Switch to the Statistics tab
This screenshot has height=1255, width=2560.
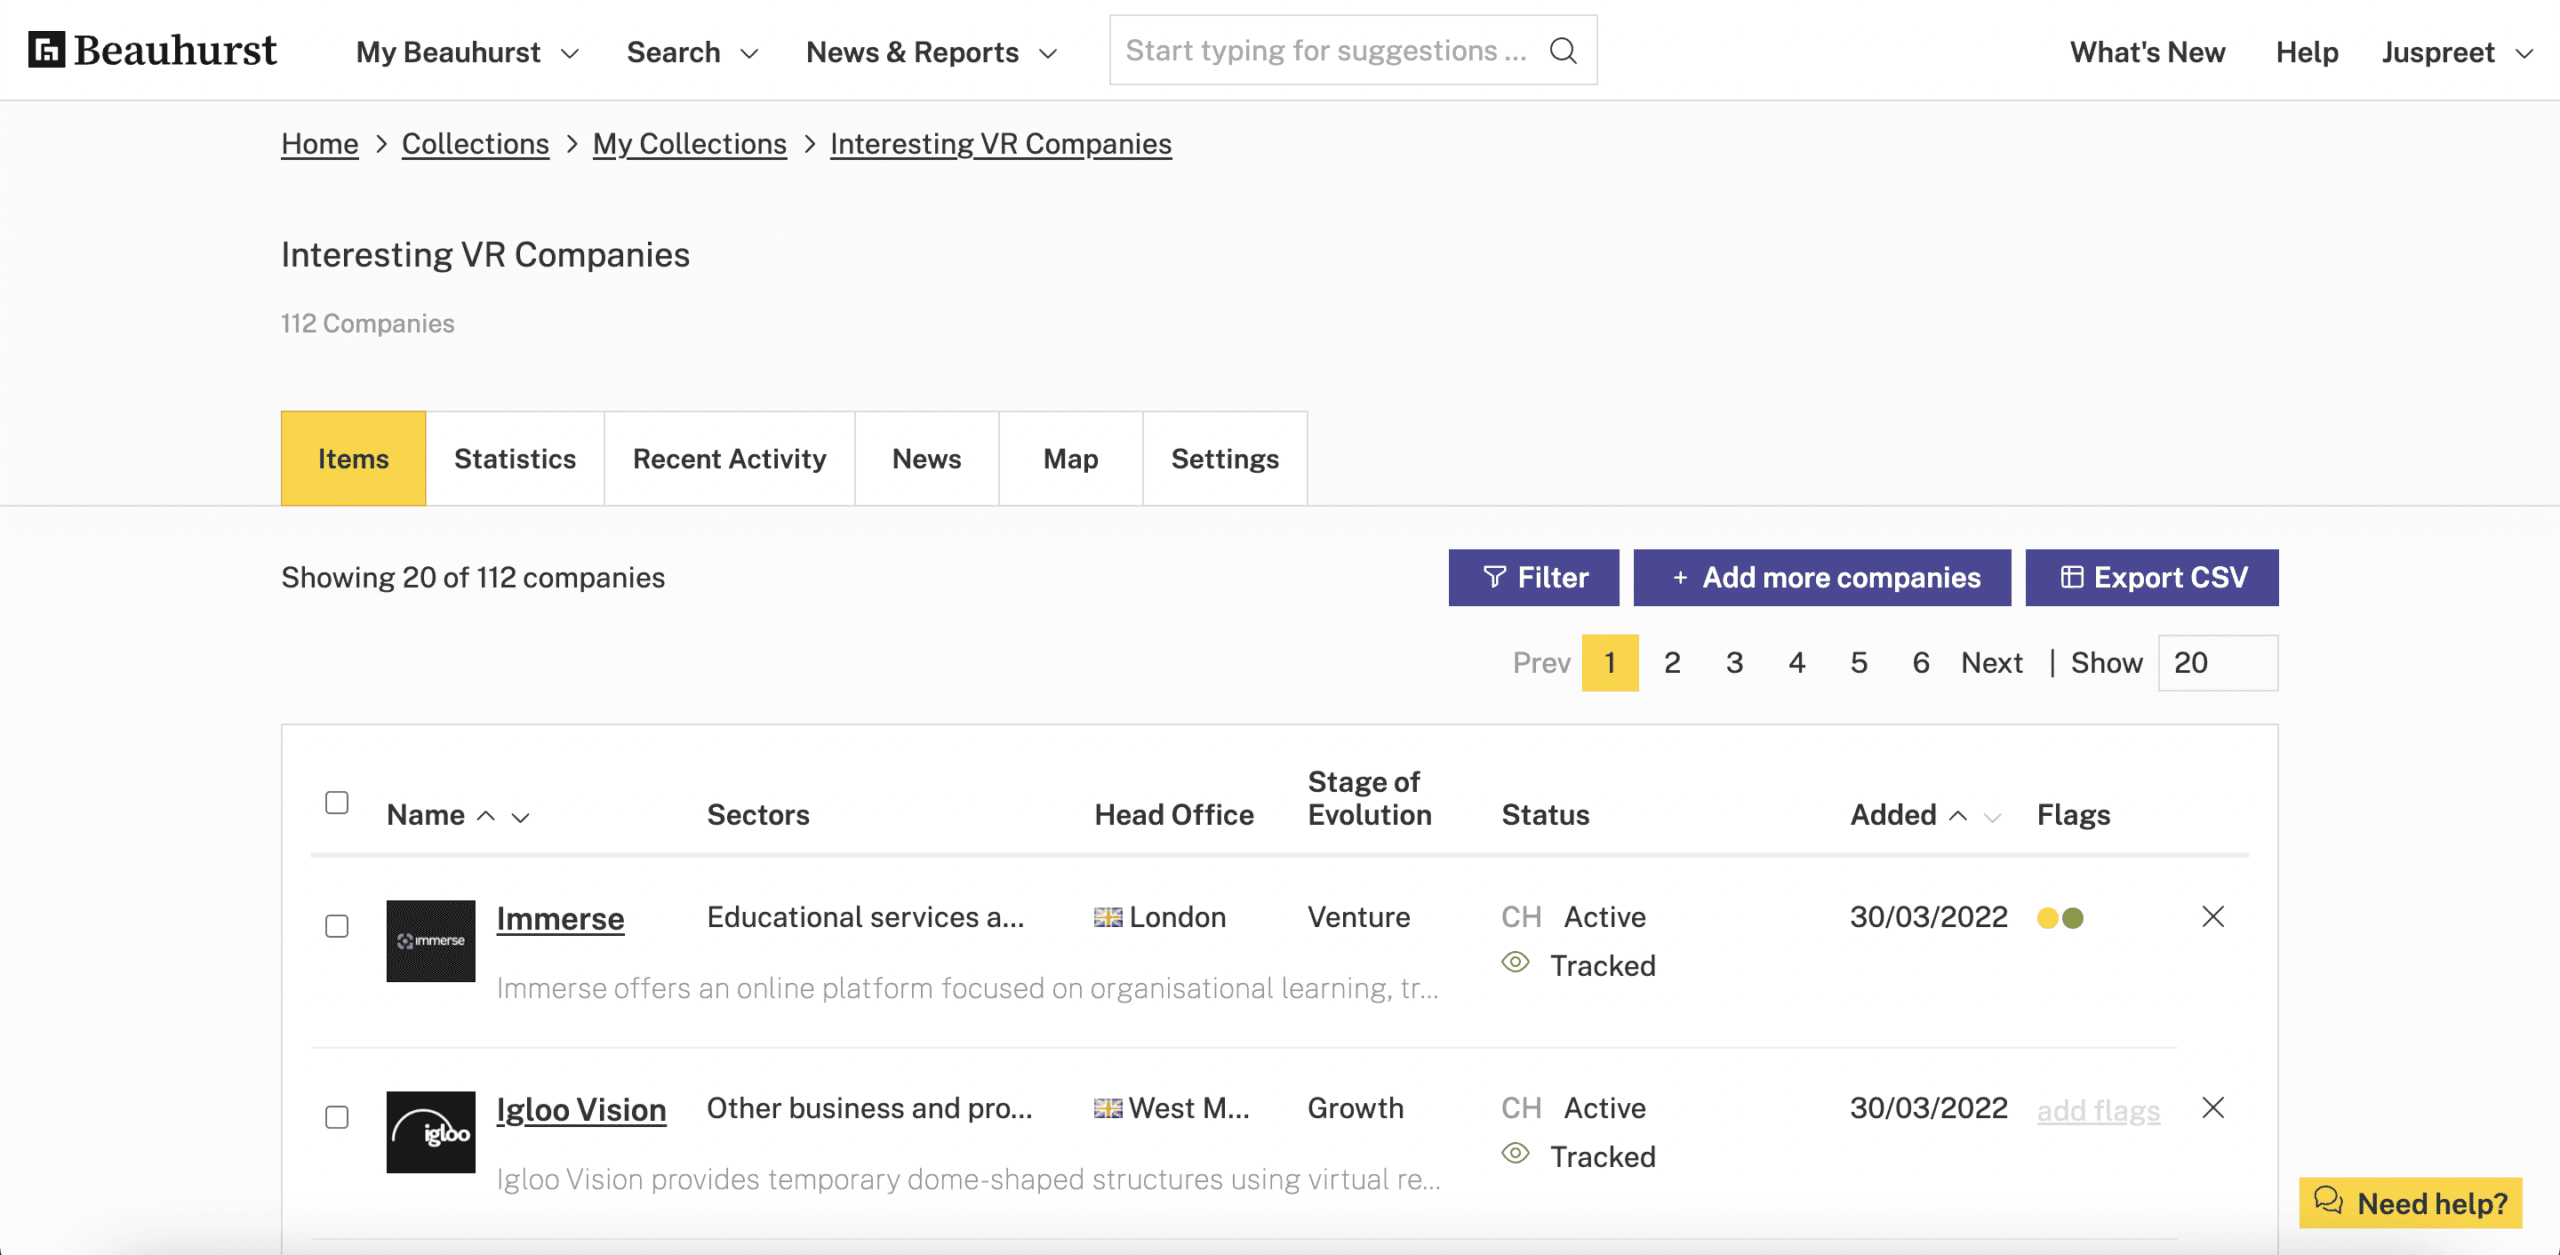pos(515,458)
